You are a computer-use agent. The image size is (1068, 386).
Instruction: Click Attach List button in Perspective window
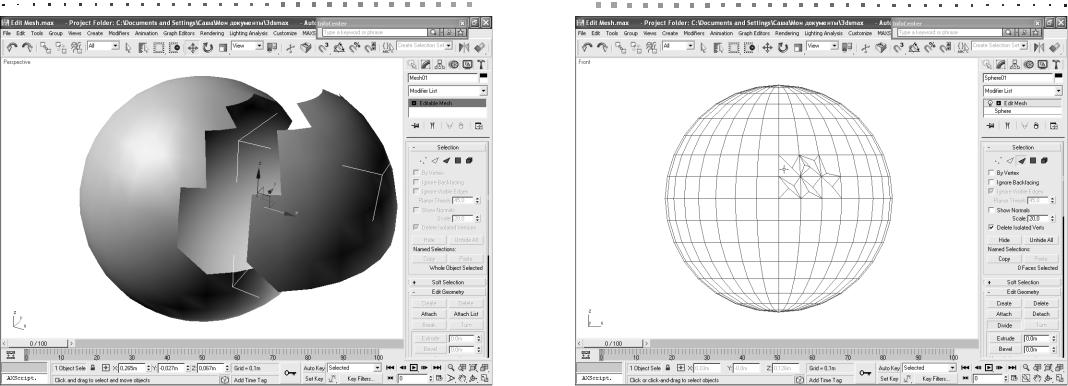click(x=466, y=314)
